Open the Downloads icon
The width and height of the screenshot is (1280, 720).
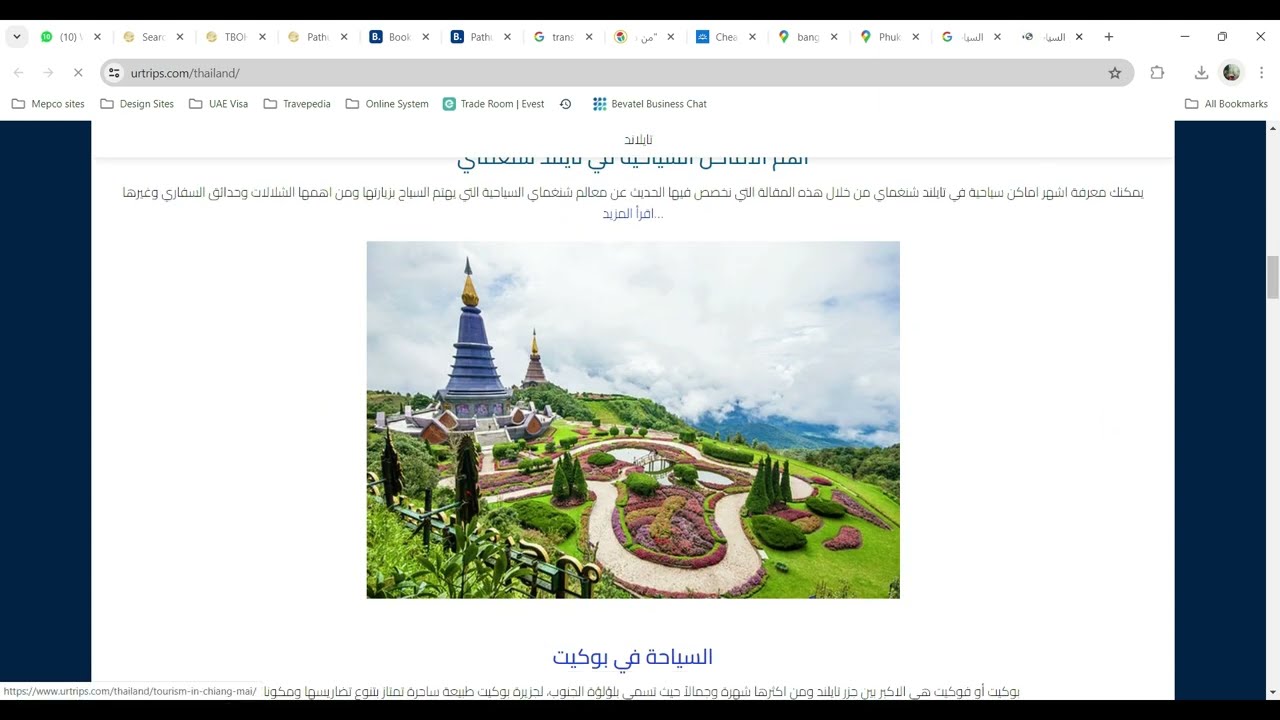click(x=1201, y=73)
